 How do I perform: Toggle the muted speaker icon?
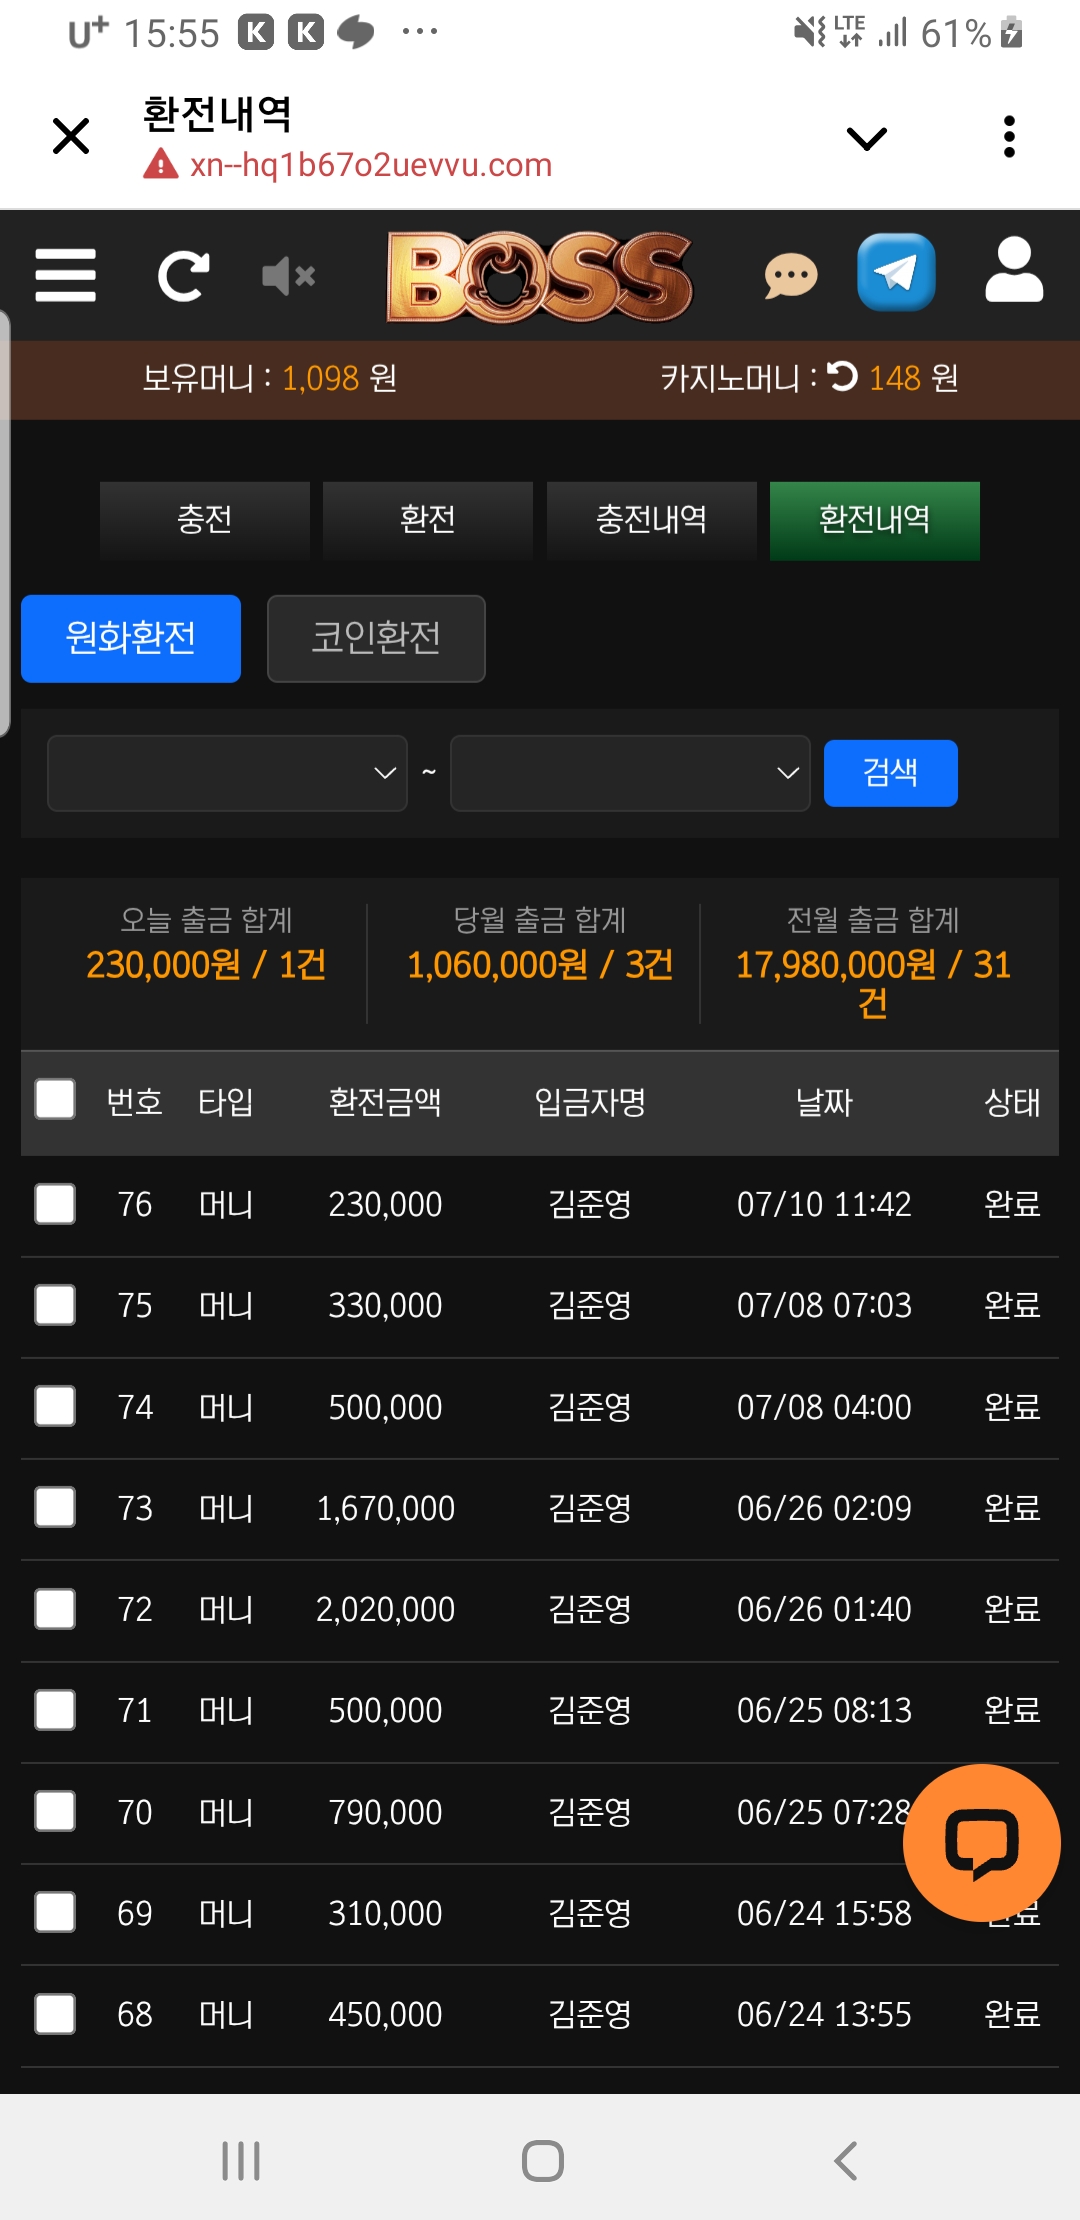(x=288, y=276)
